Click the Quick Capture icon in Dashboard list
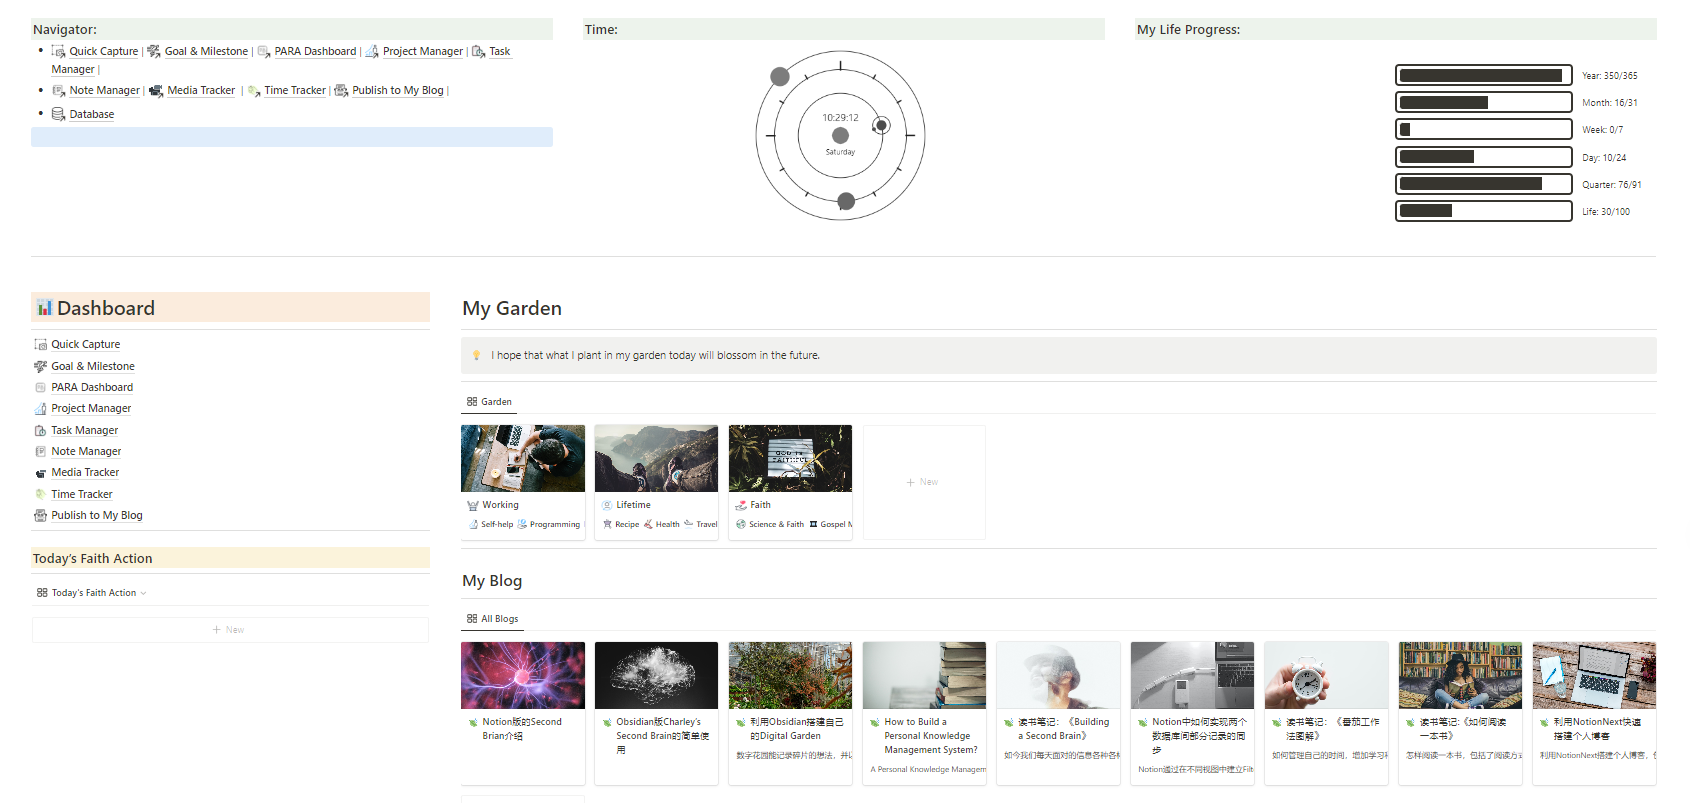Image resolution: width=1690 pixels, height=803 pixels. [41, 345]
